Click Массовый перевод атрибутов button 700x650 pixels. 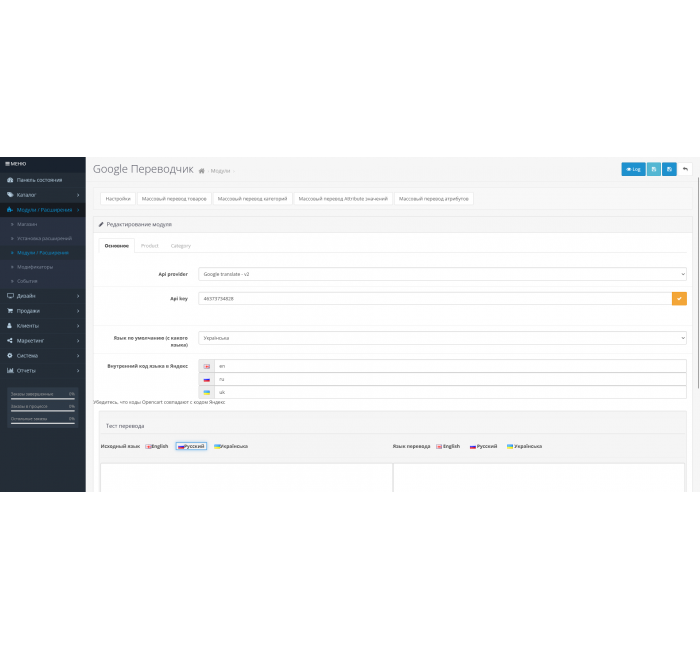pyautogui.click(x=434, y=199)
